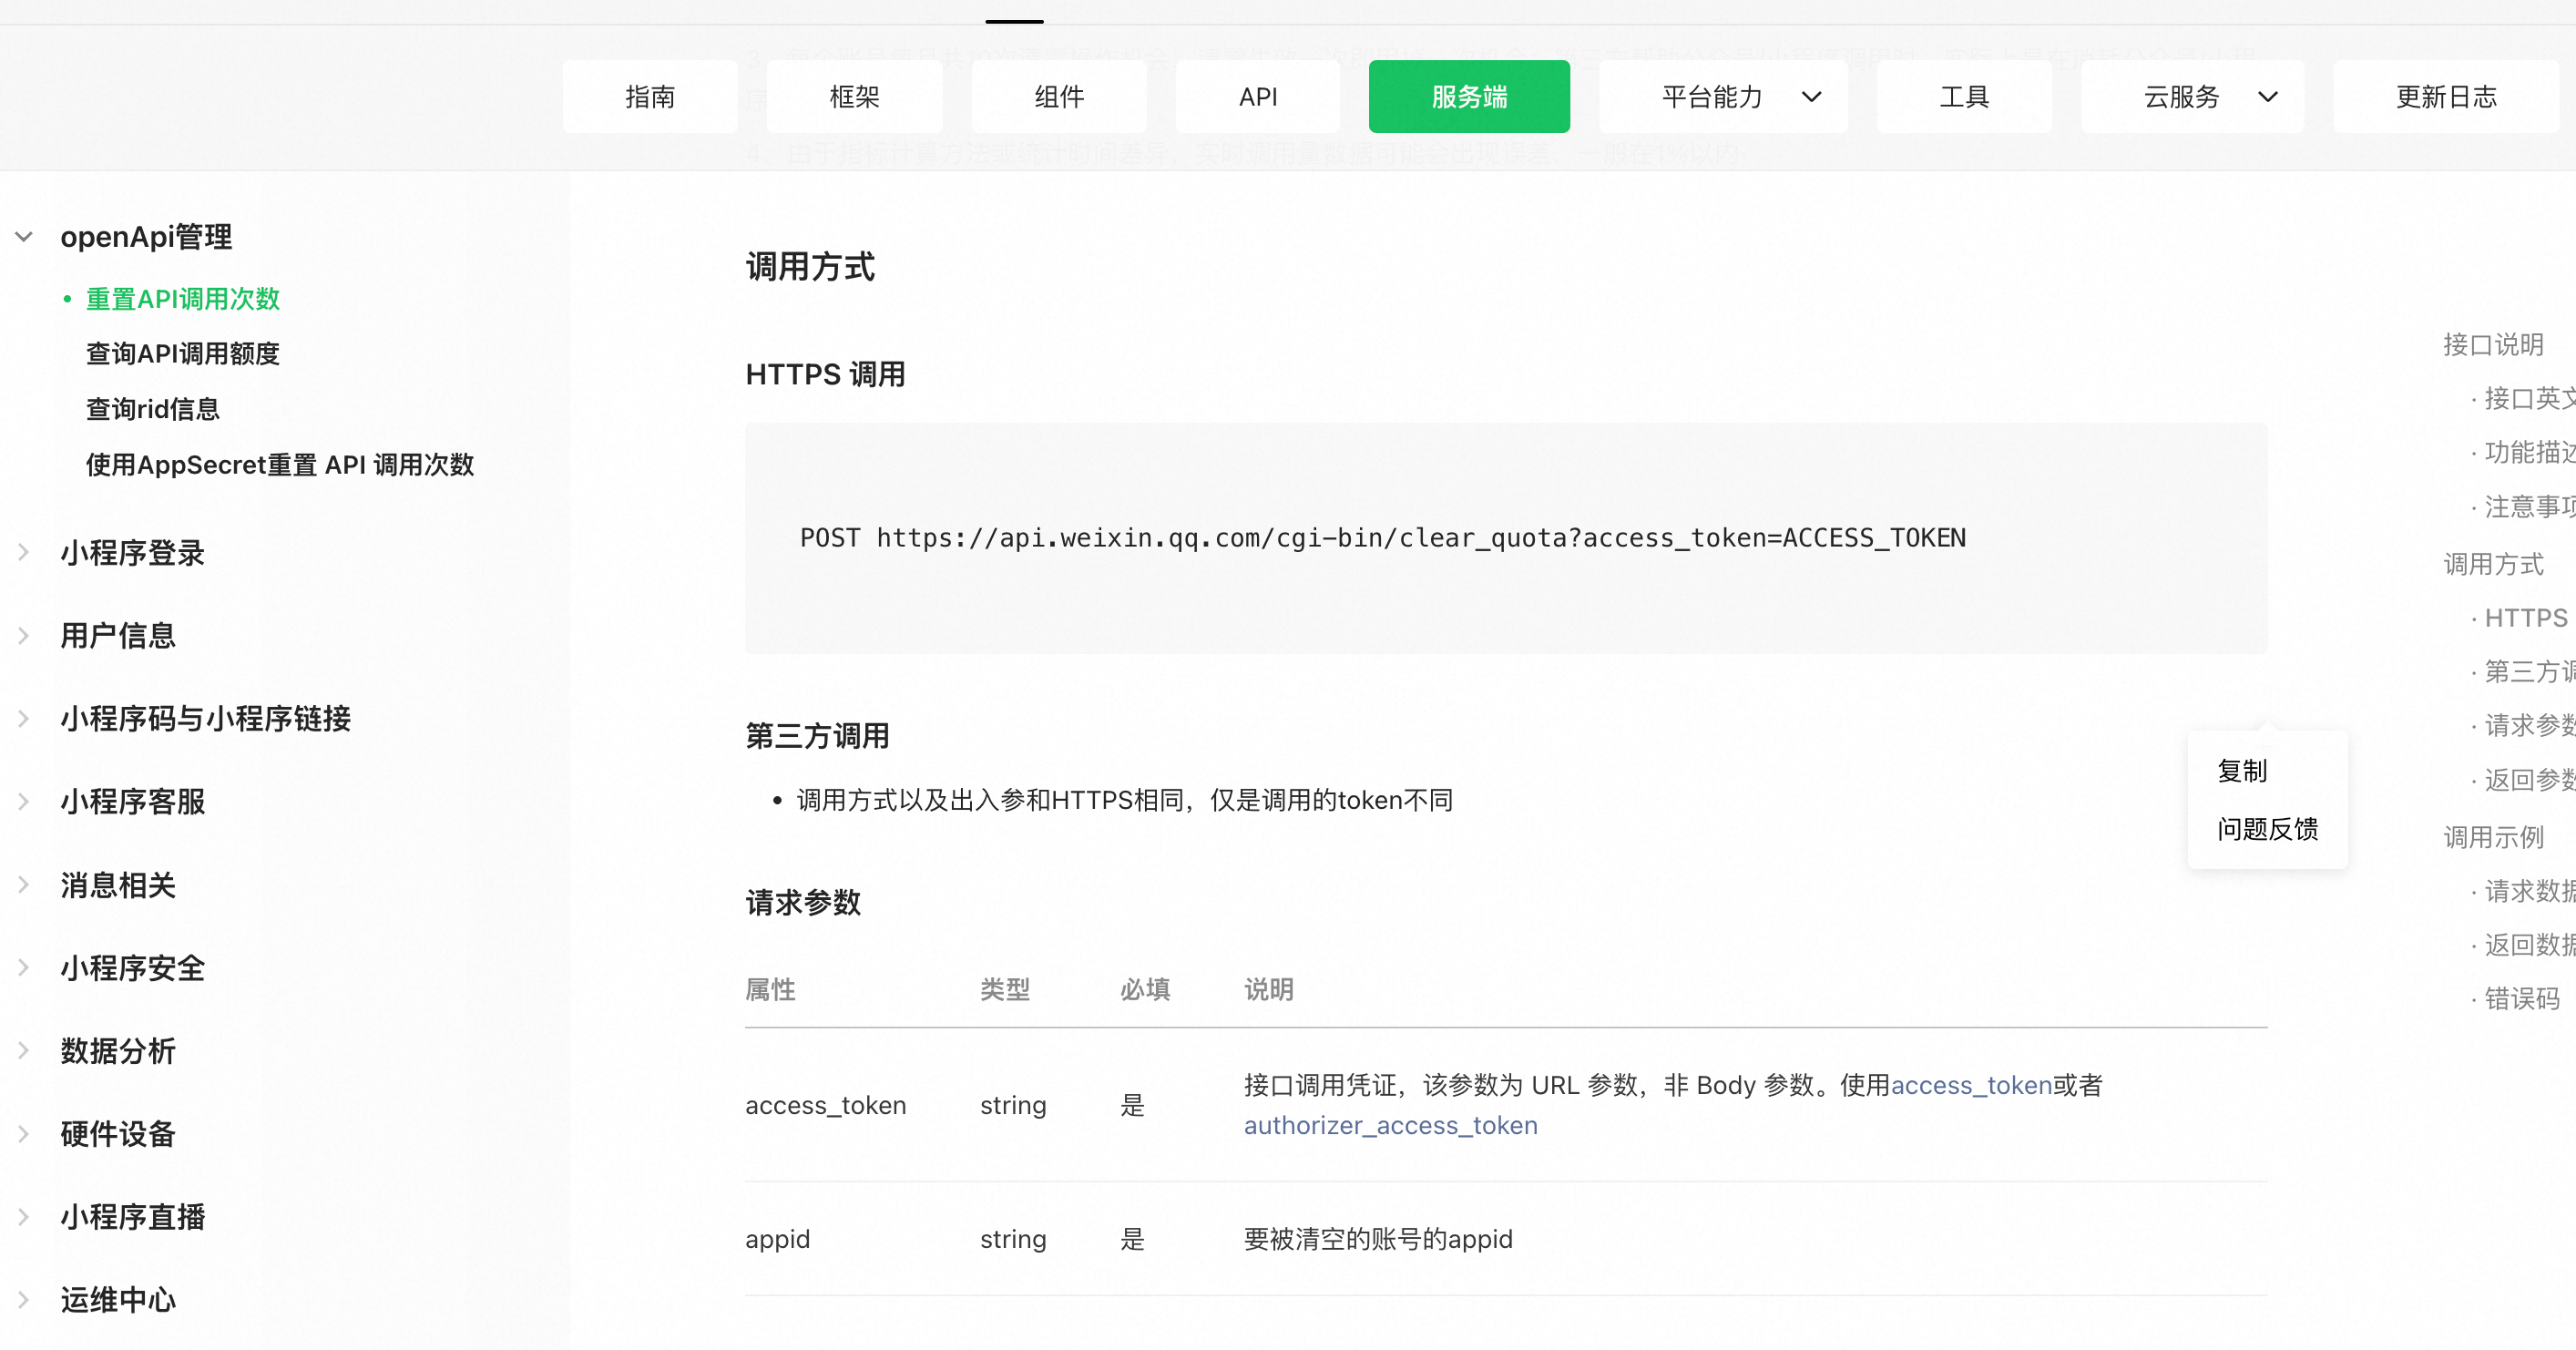Viewport: 2576px width, 1350px height.
Task: Open the authorizer_access_token link
Action: click(1390, 1126)
